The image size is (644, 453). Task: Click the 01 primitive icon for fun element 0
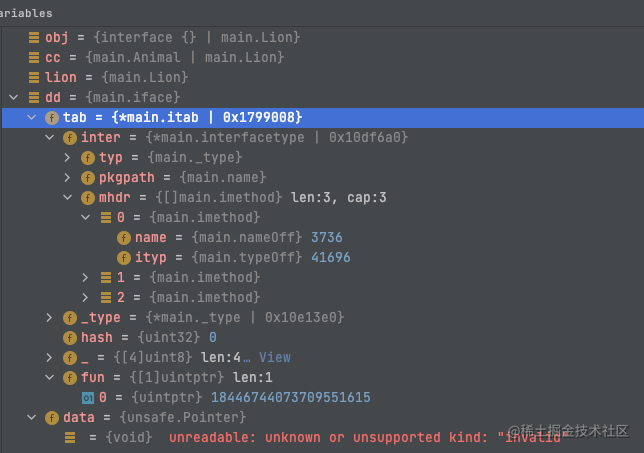point(88,398)
